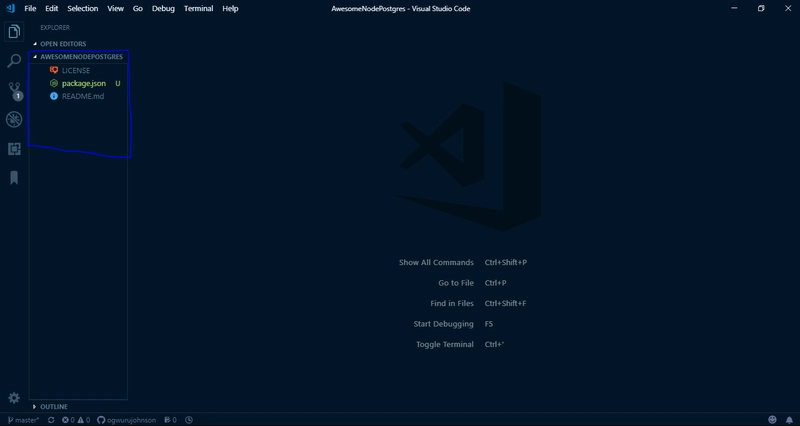Screen dimensions: 800x426
Task: Minimize the VS Code window
Action: tap(734, 8)
